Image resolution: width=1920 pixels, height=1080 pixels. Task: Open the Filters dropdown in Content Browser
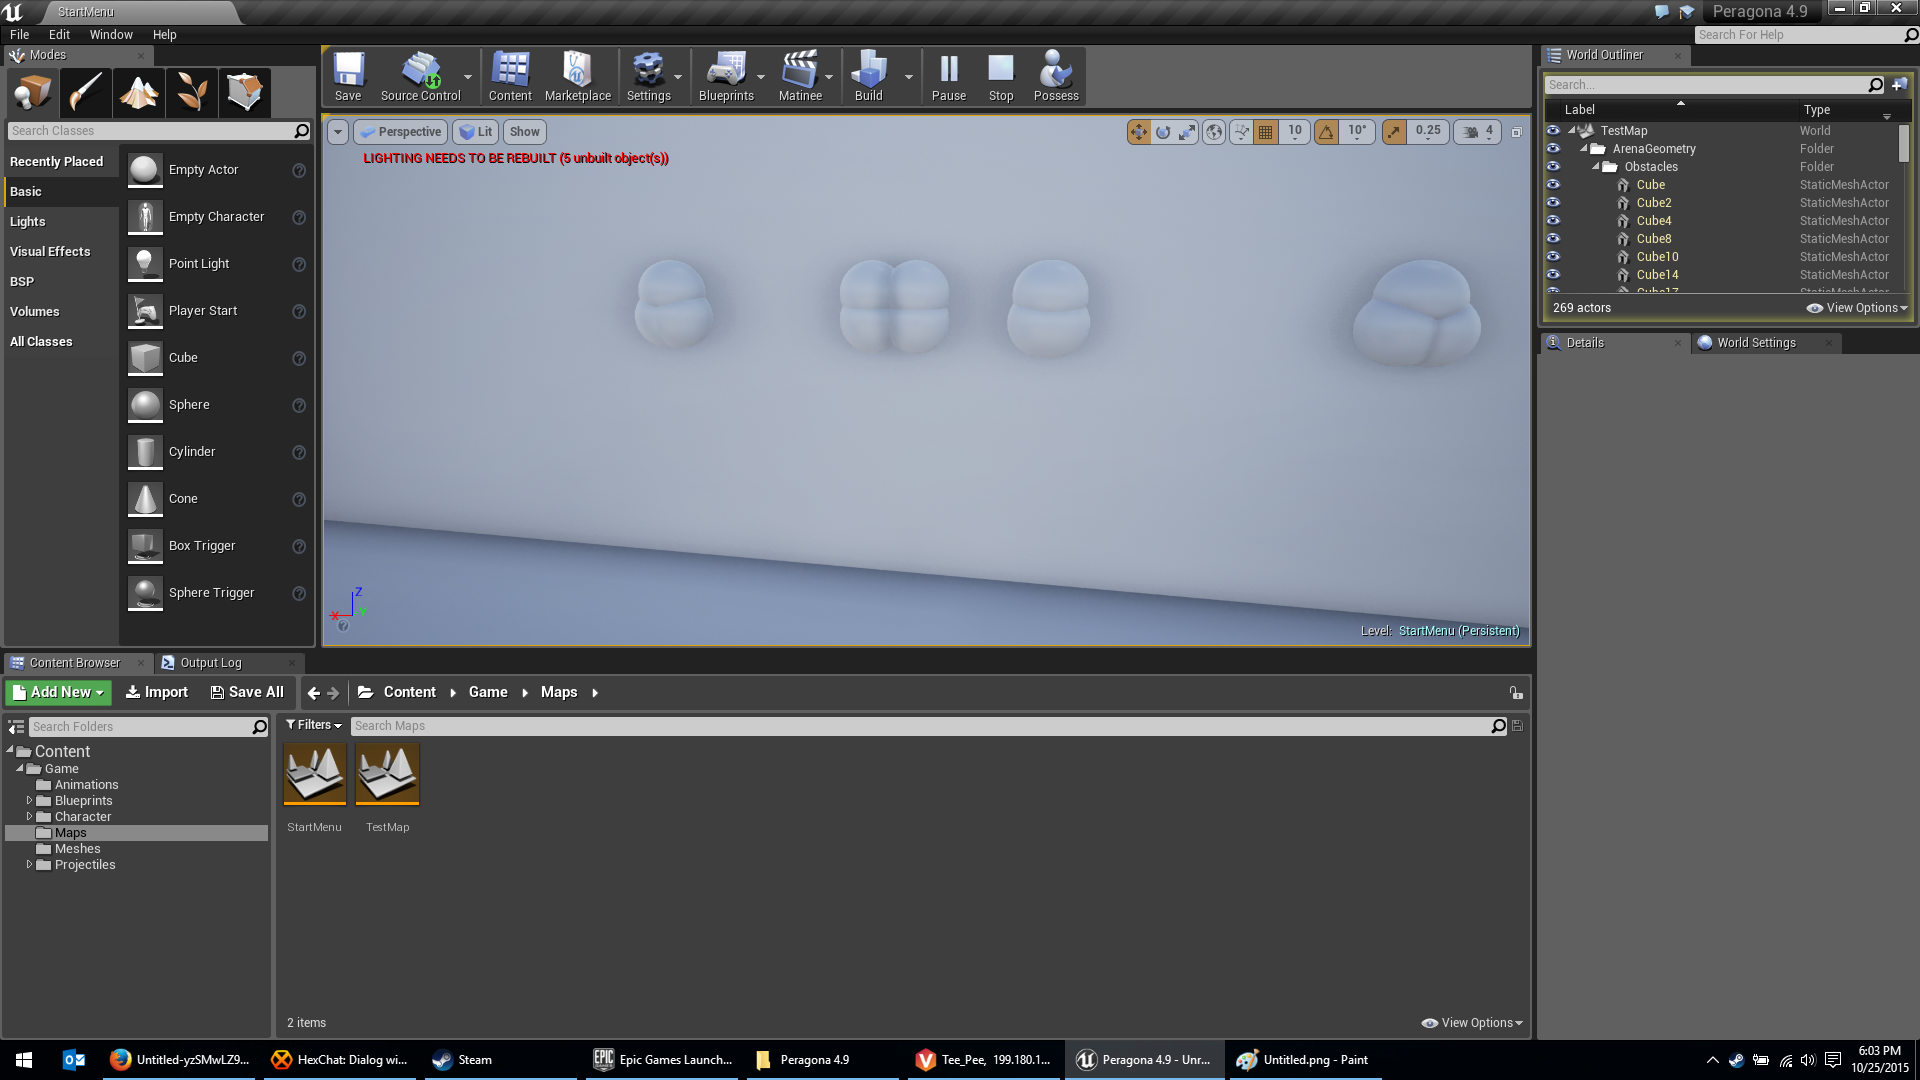314,725
